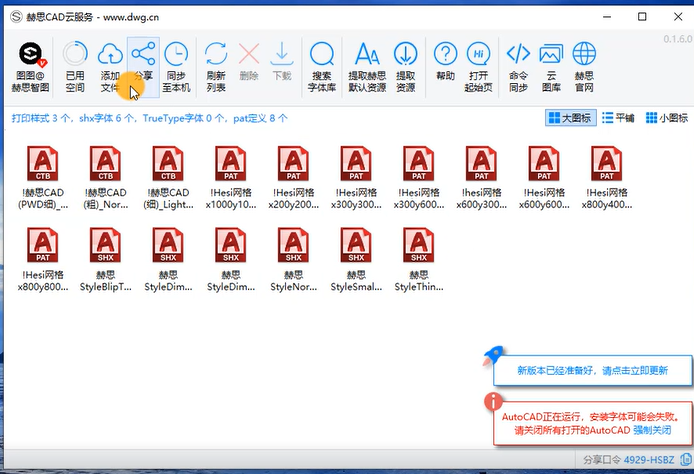The width and height of the screenshot is (694, 474).
Task: Select the 赫思 StyleBlipT SHX font file
Action: pos(105,260)
